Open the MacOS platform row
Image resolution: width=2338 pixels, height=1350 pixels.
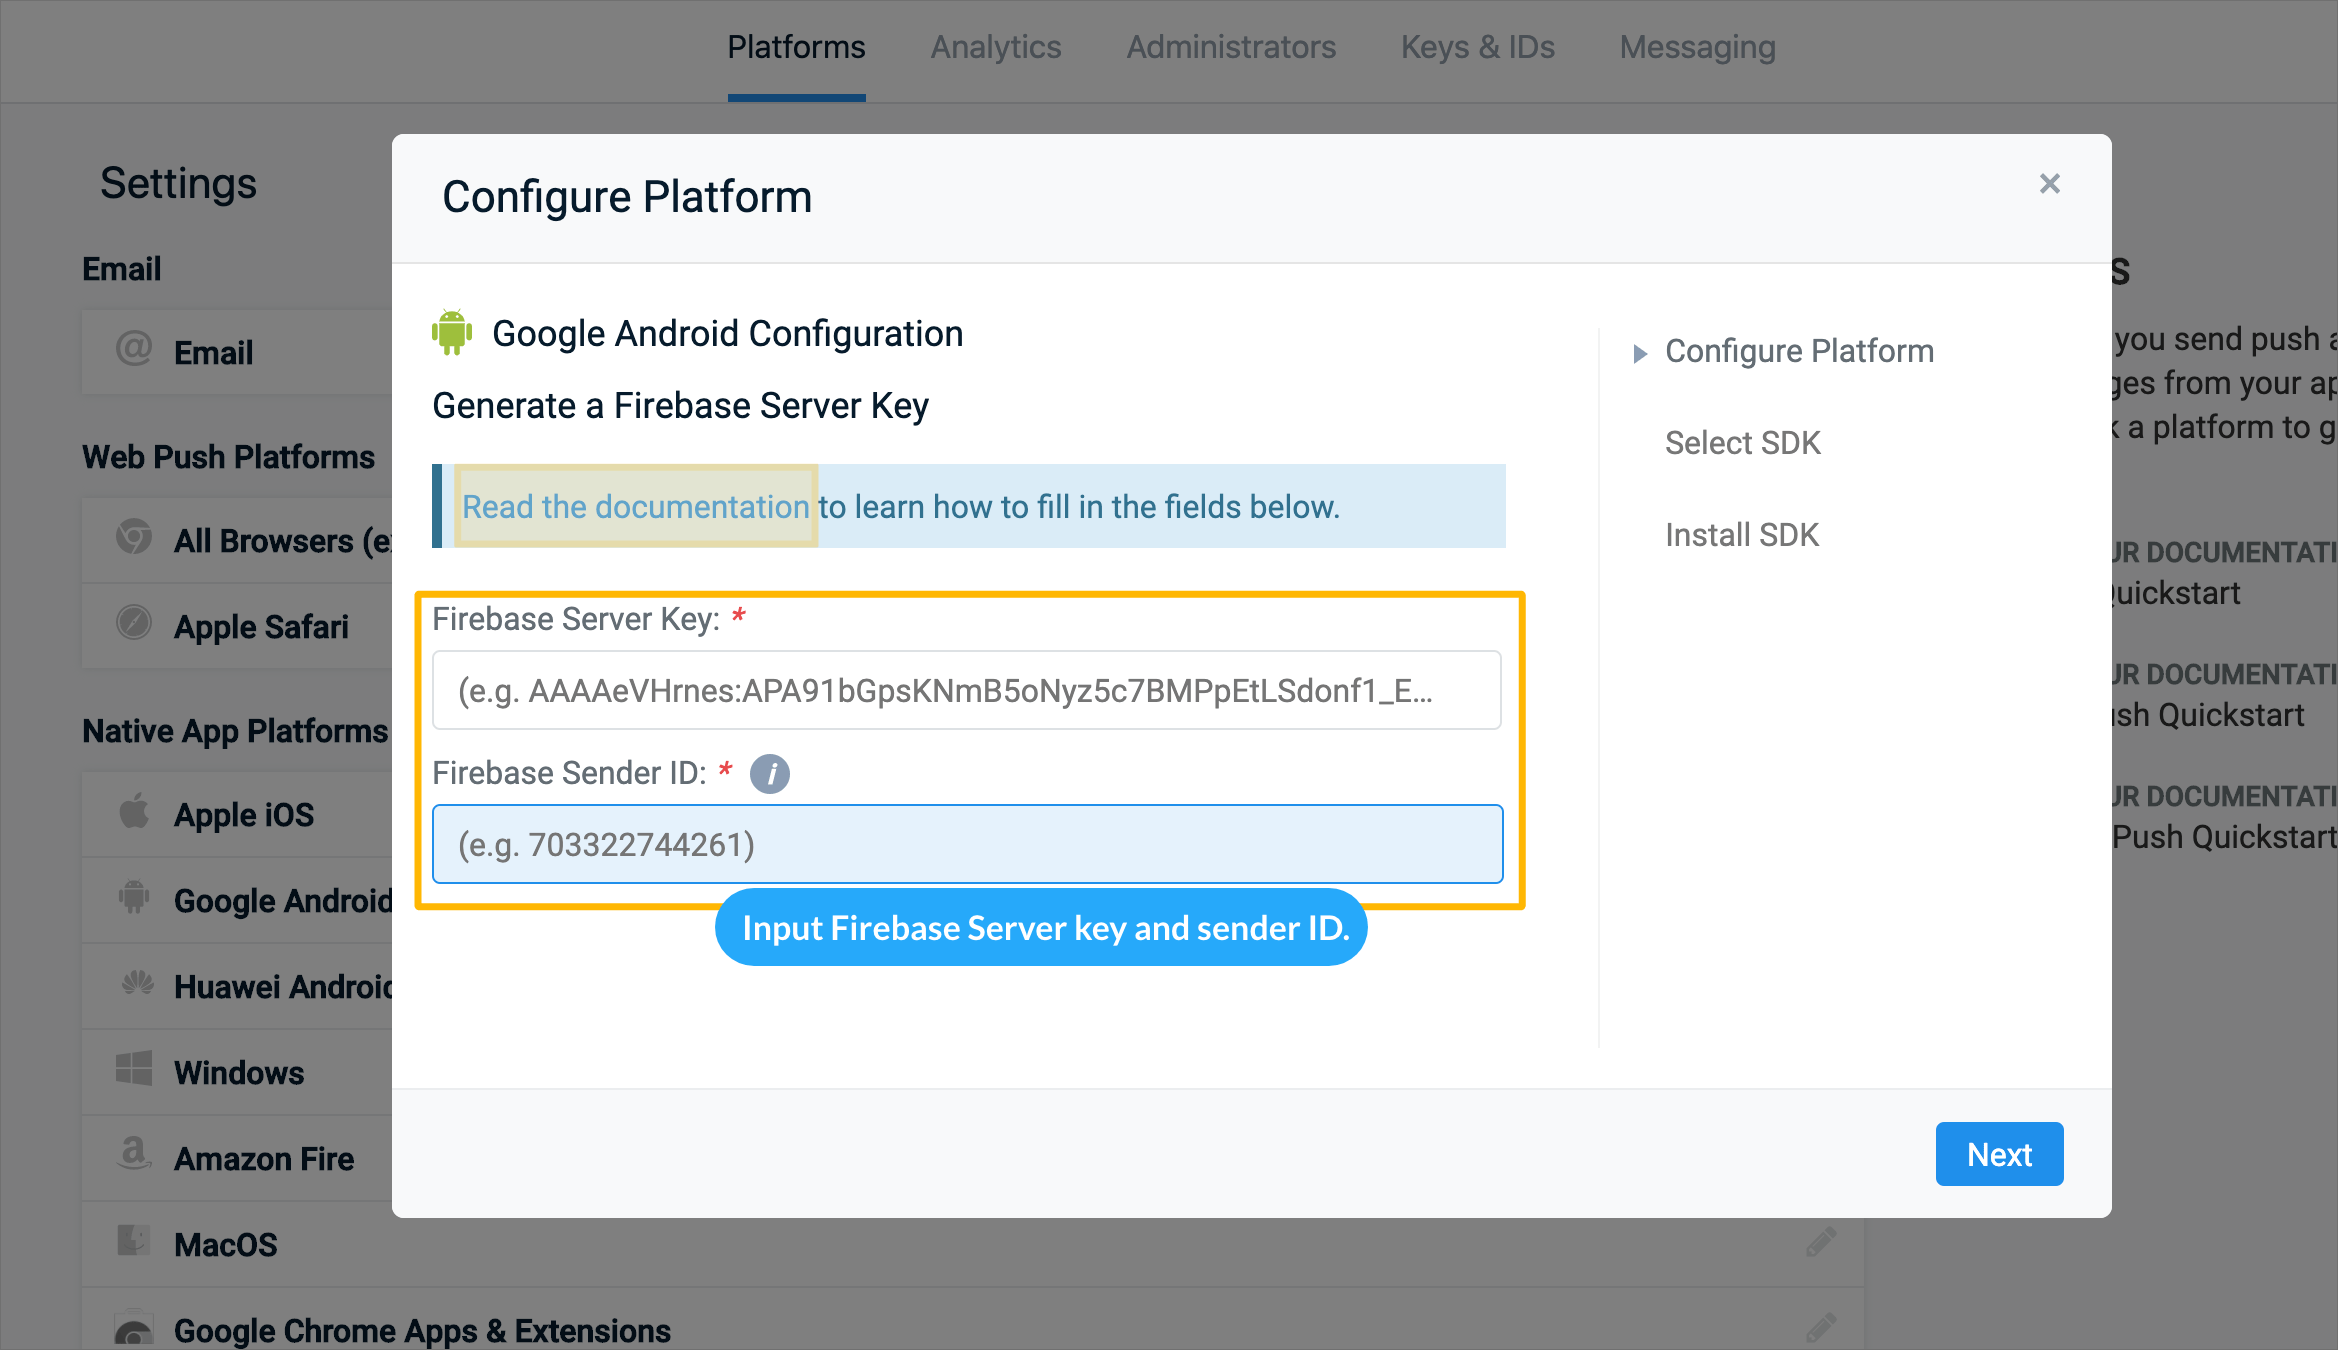[972, 1244]
